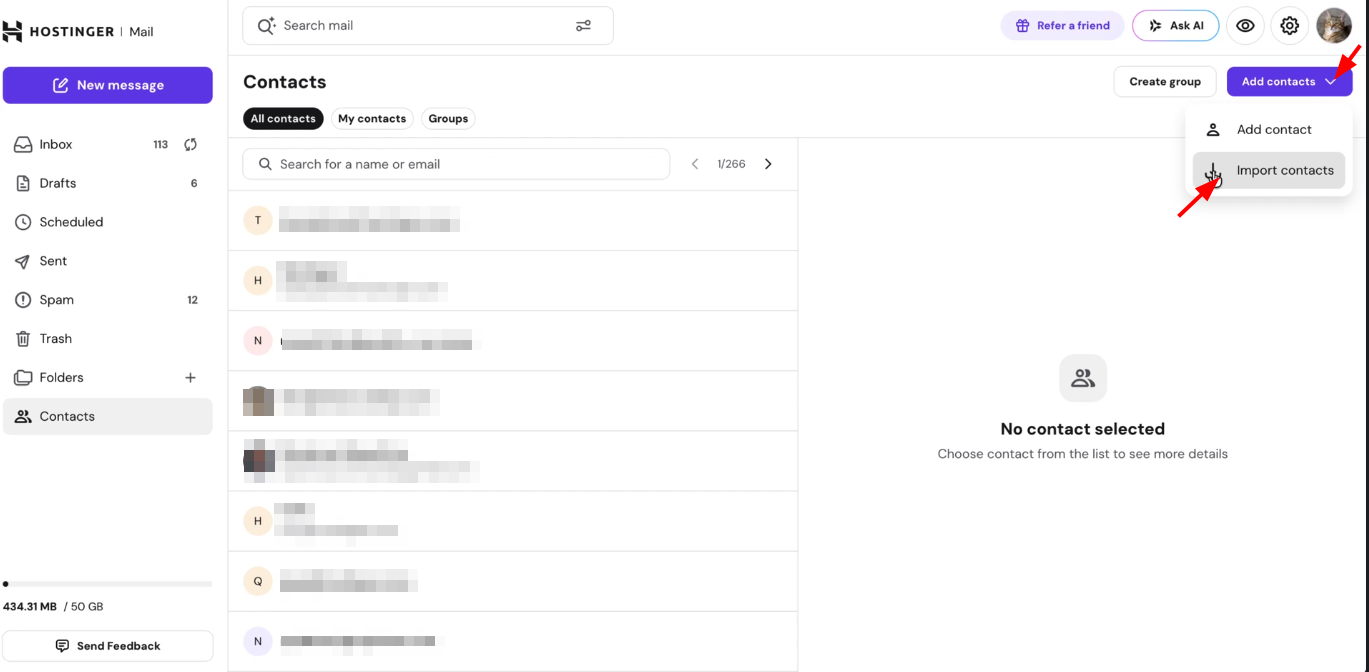The width and height of the screenshot is (1369, 672).
Task: Click the storage usage bar
Action: (108, 584)
